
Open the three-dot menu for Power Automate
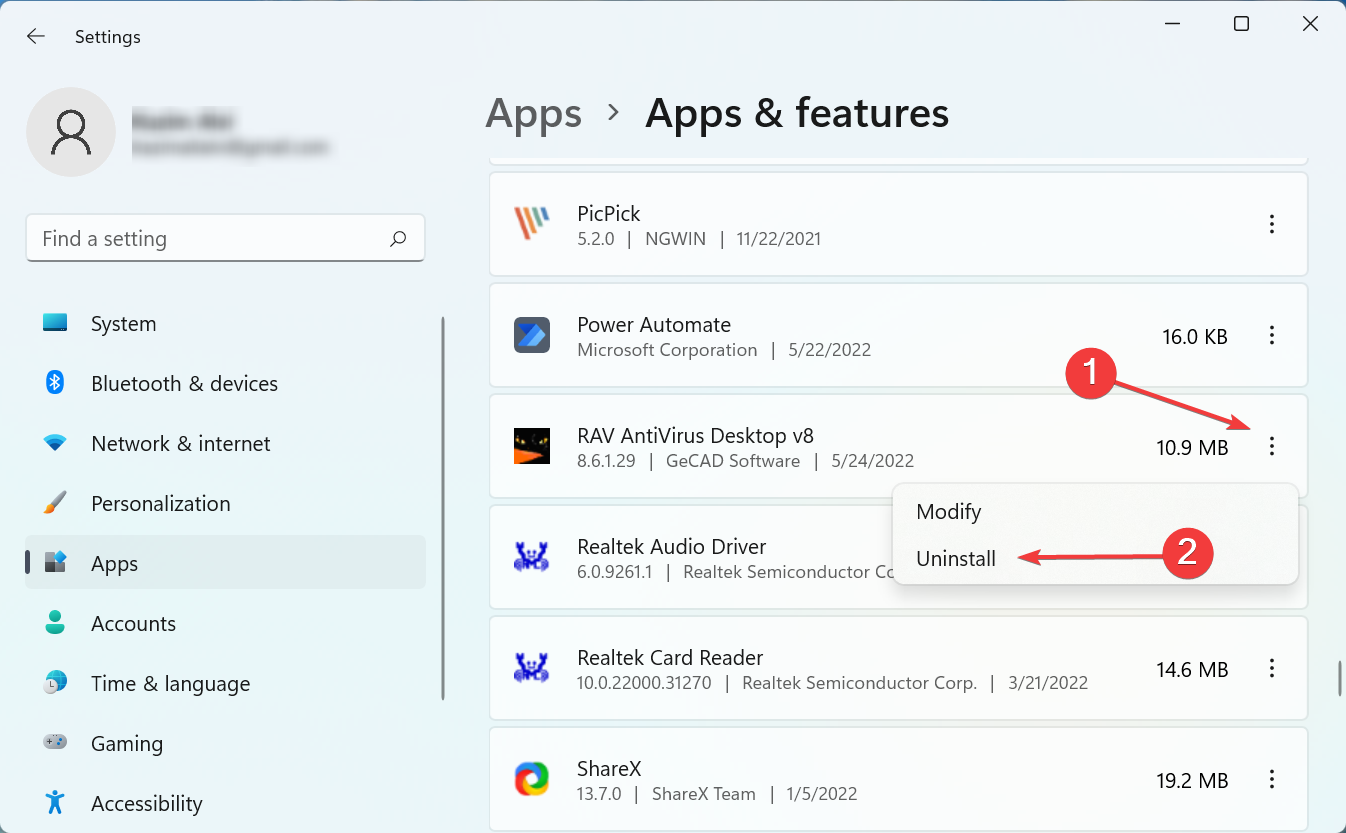[x=1272, y=336]
